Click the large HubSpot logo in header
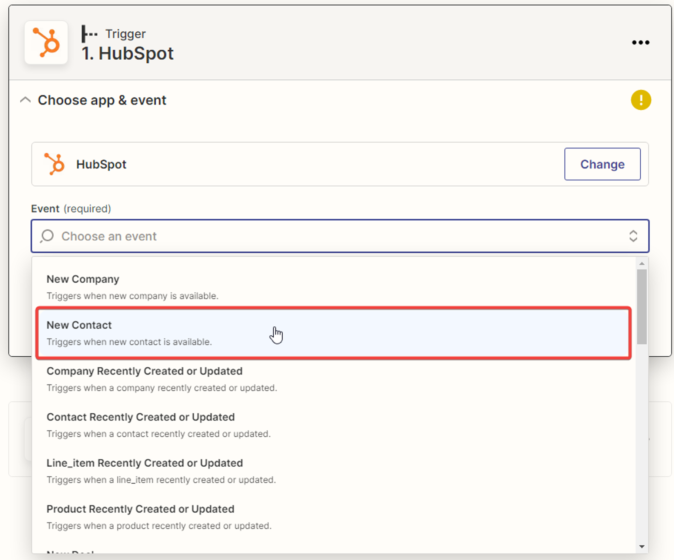The image size is (674, 560). pyautogui.click(x=46, y=43)
